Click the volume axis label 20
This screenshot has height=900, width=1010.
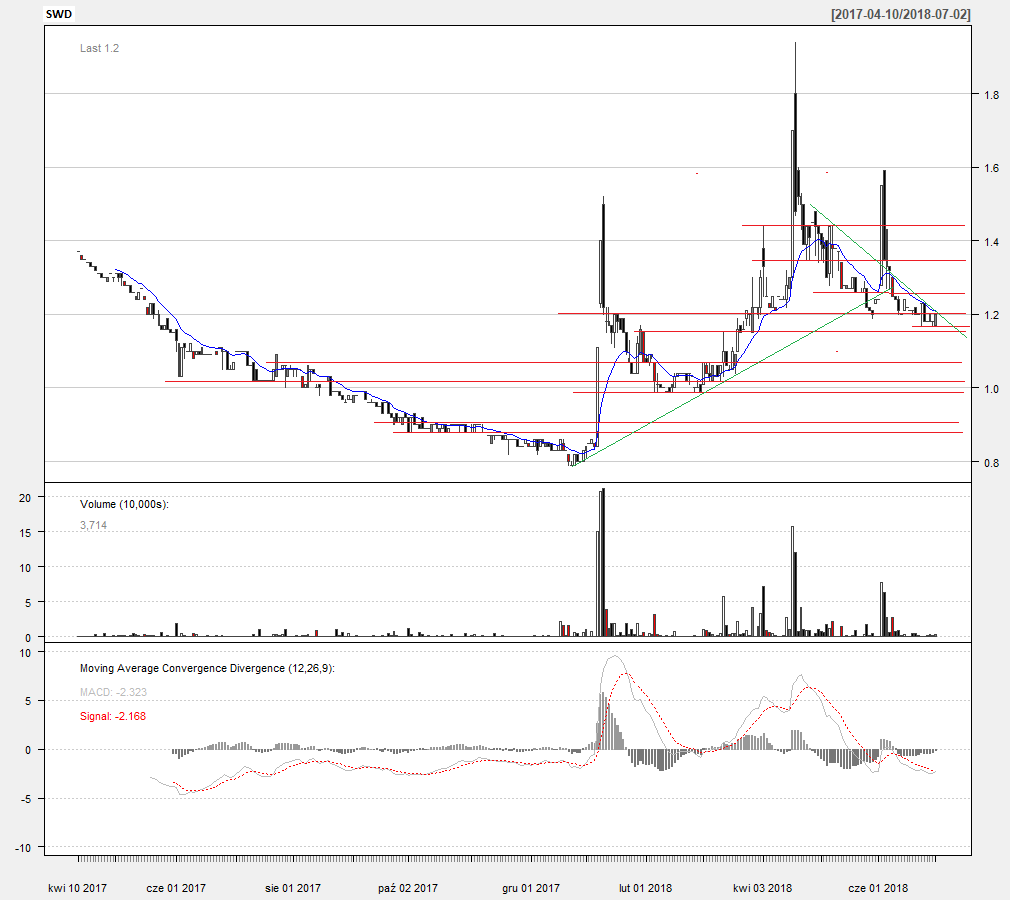click(25, 498)
